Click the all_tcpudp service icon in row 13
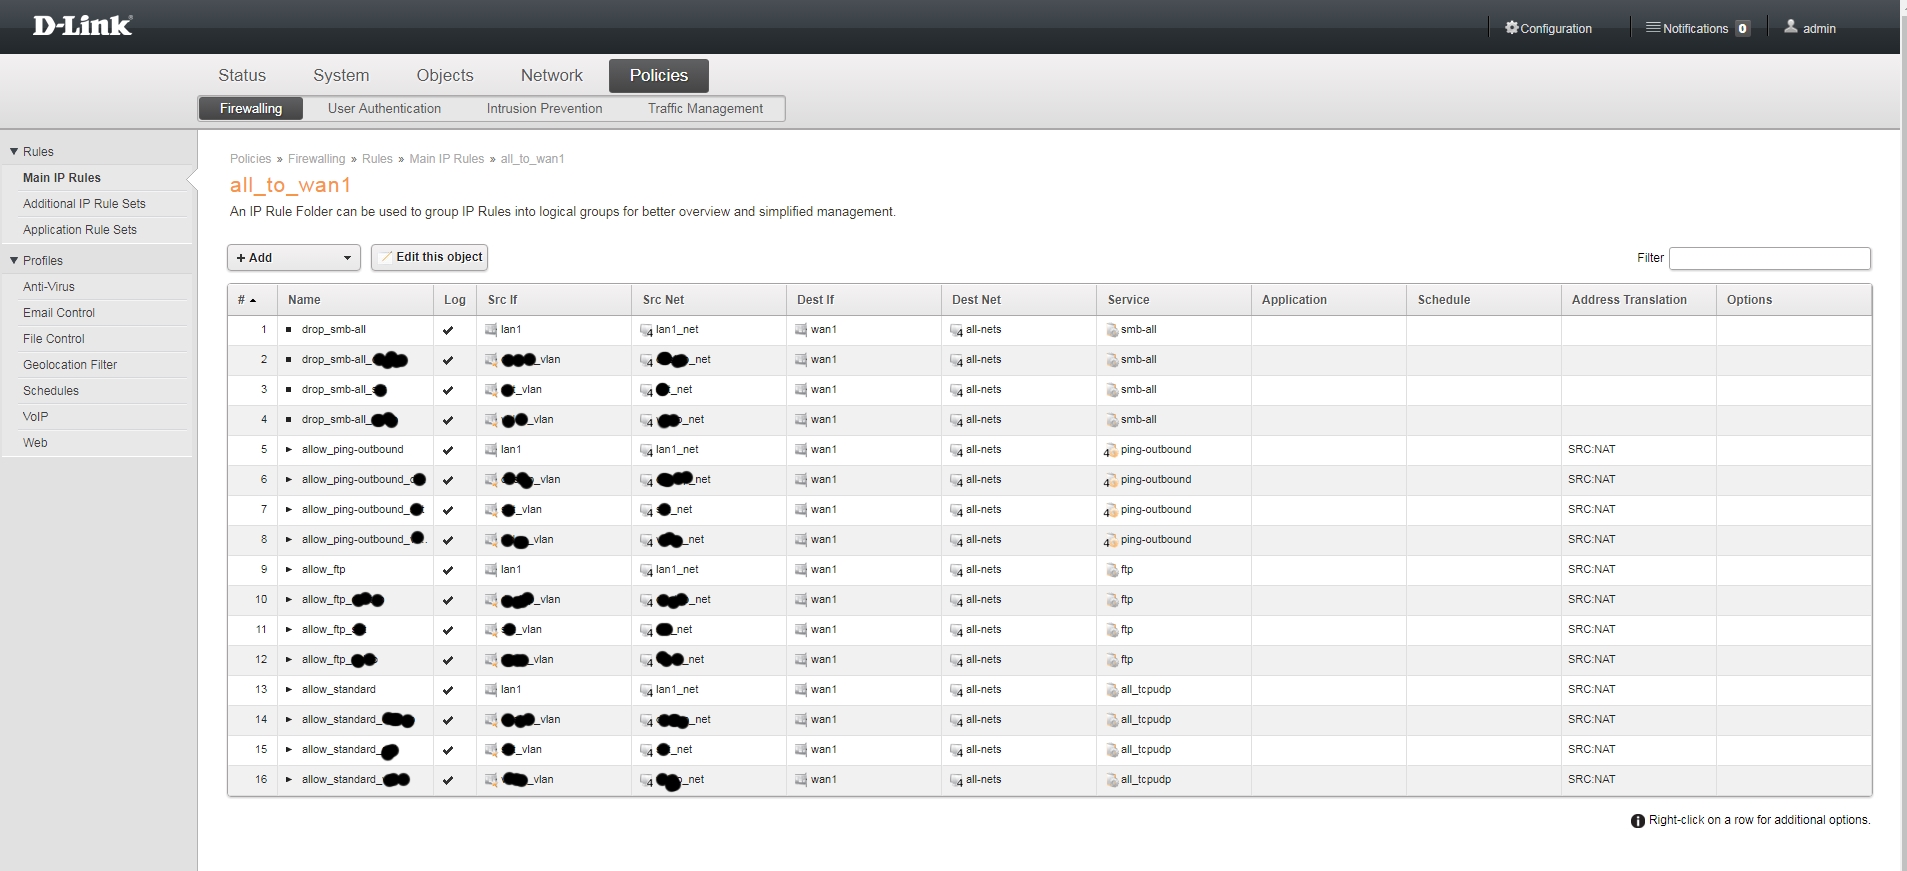This screenshot has height=871, width=1907. click(x=1112, y=690)
